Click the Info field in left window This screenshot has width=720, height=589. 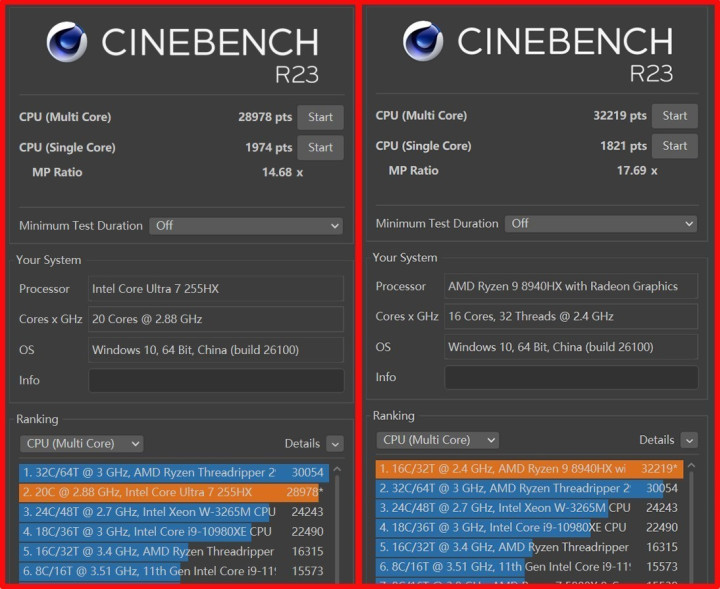click(216, 381)
